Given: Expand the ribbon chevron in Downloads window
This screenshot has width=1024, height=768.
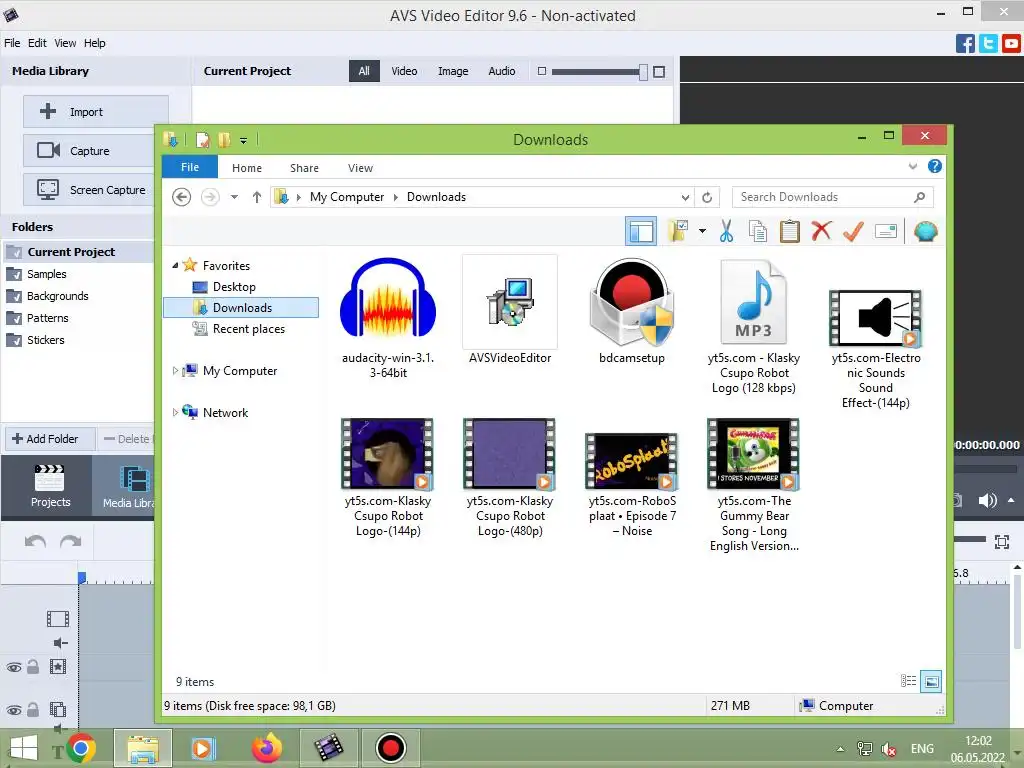Looking at the screenshot, I should coord(913,167).
